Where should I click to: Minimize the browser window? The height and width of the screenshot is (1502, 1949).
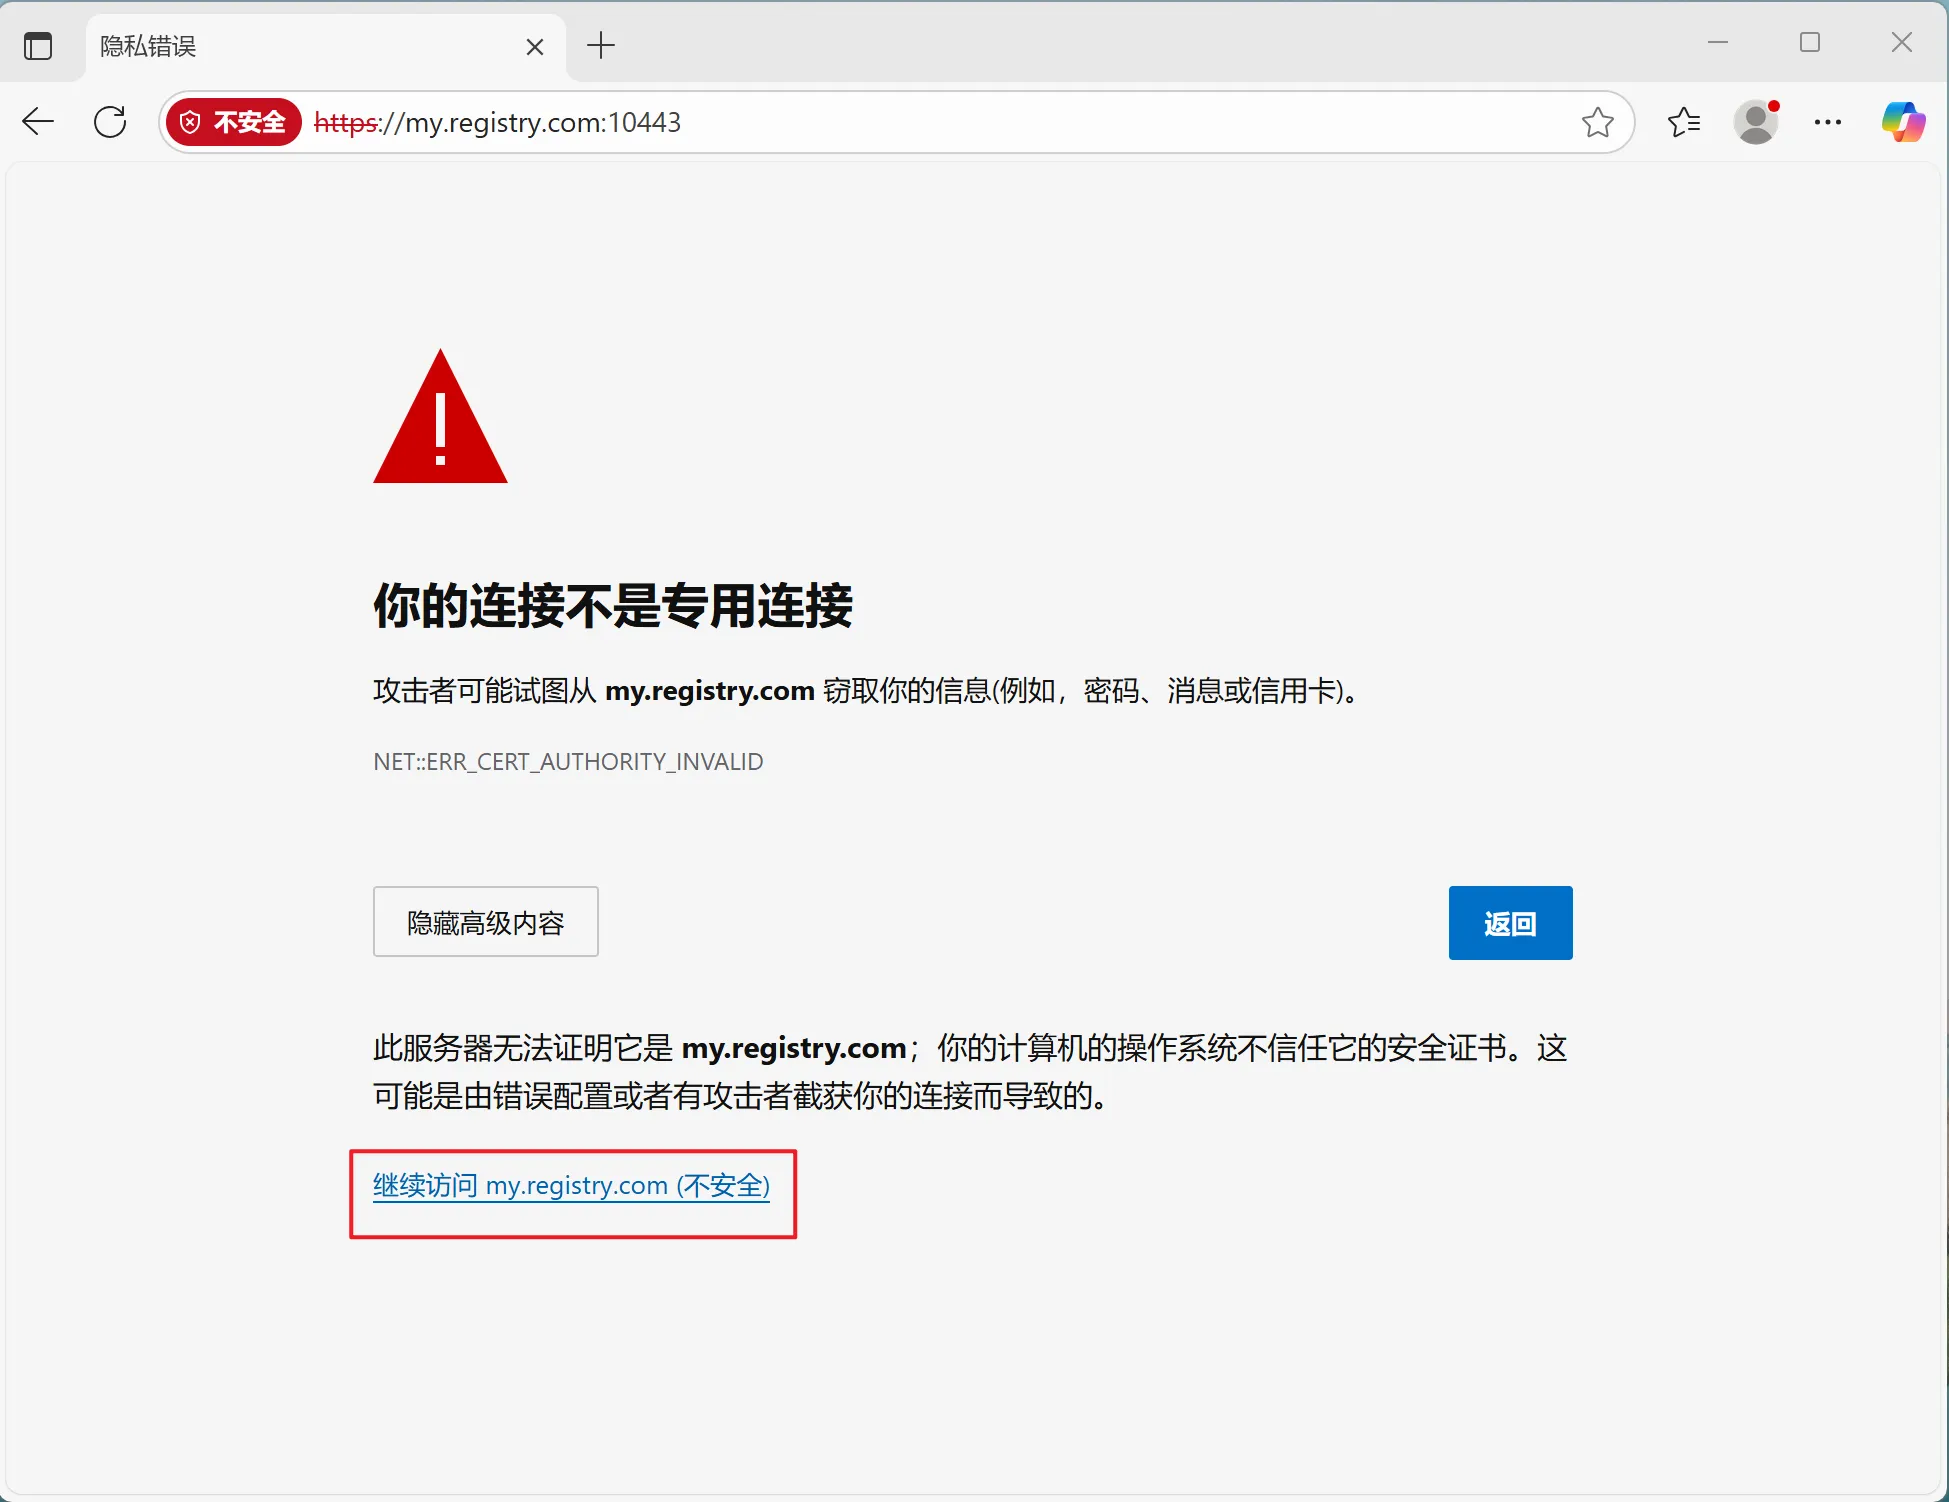[x=1718, y=43]
